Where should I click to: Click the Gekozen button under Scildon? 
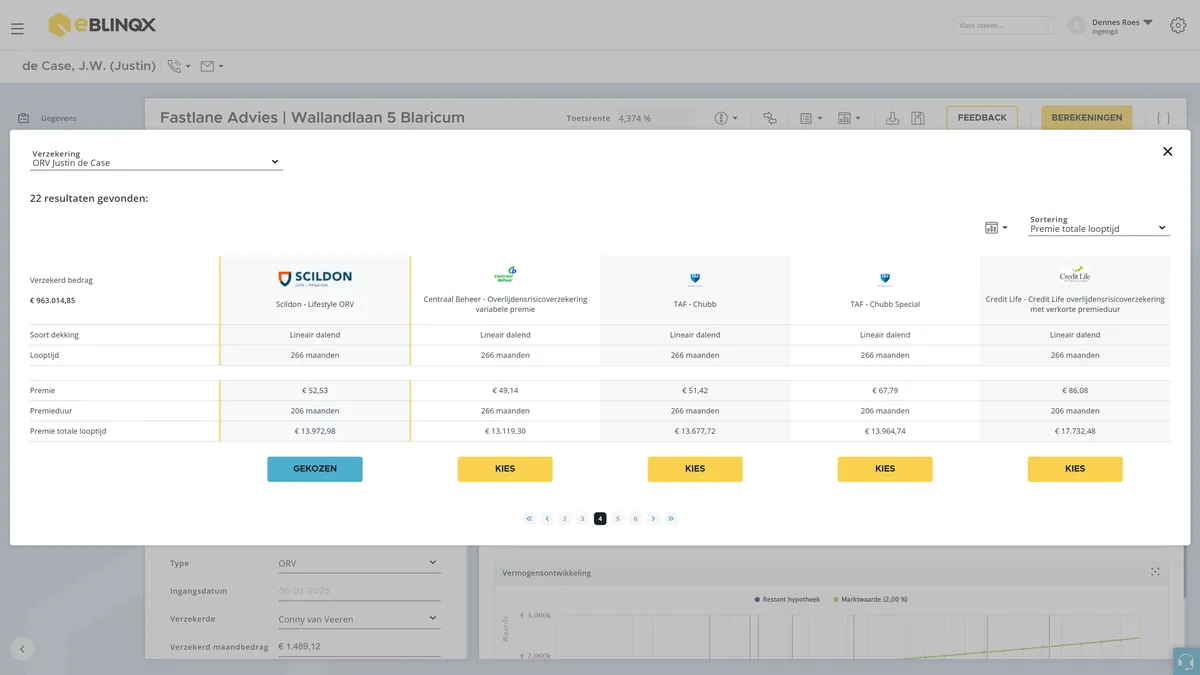pyautogui.click(x=315, y=469)
